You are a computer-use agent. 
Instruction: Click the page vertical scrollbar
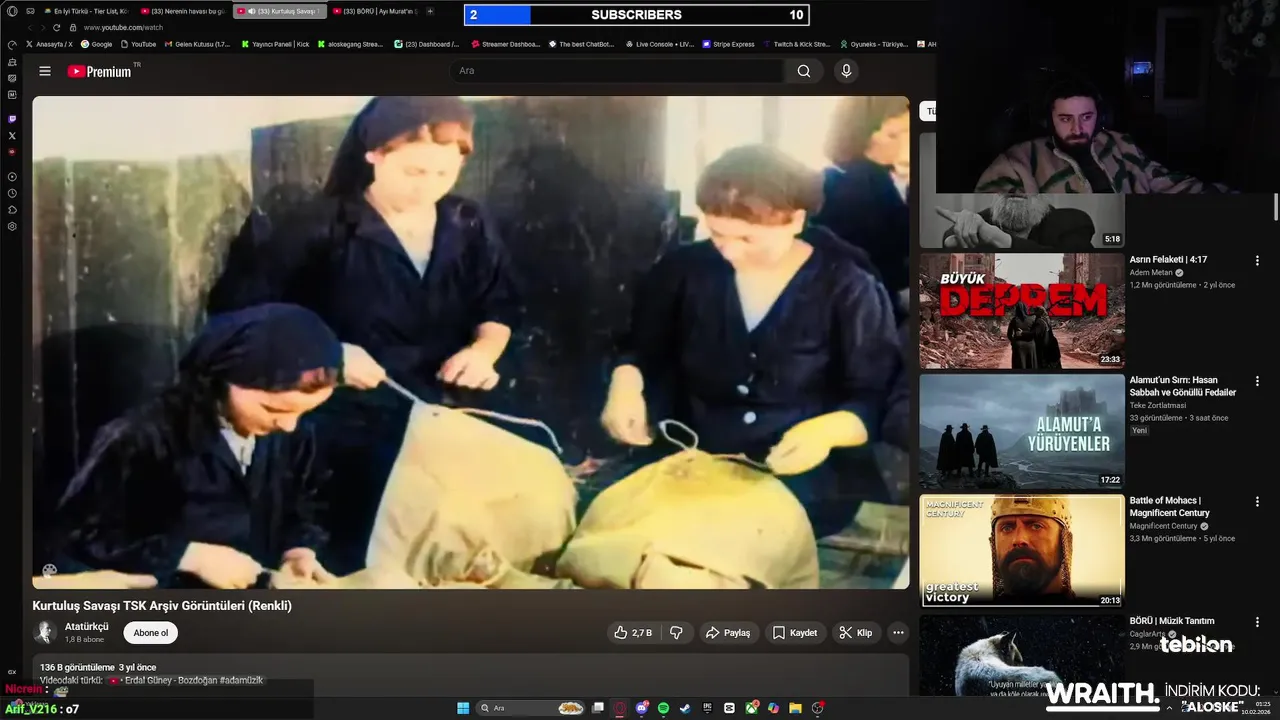point(1276,207)
